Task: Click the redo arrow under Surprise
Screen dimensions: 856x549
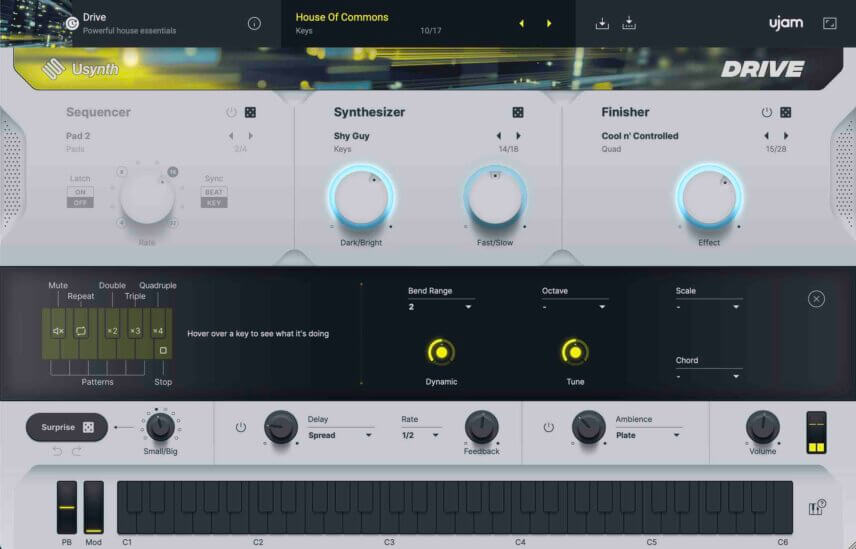Action: click(x=77, y=451)
